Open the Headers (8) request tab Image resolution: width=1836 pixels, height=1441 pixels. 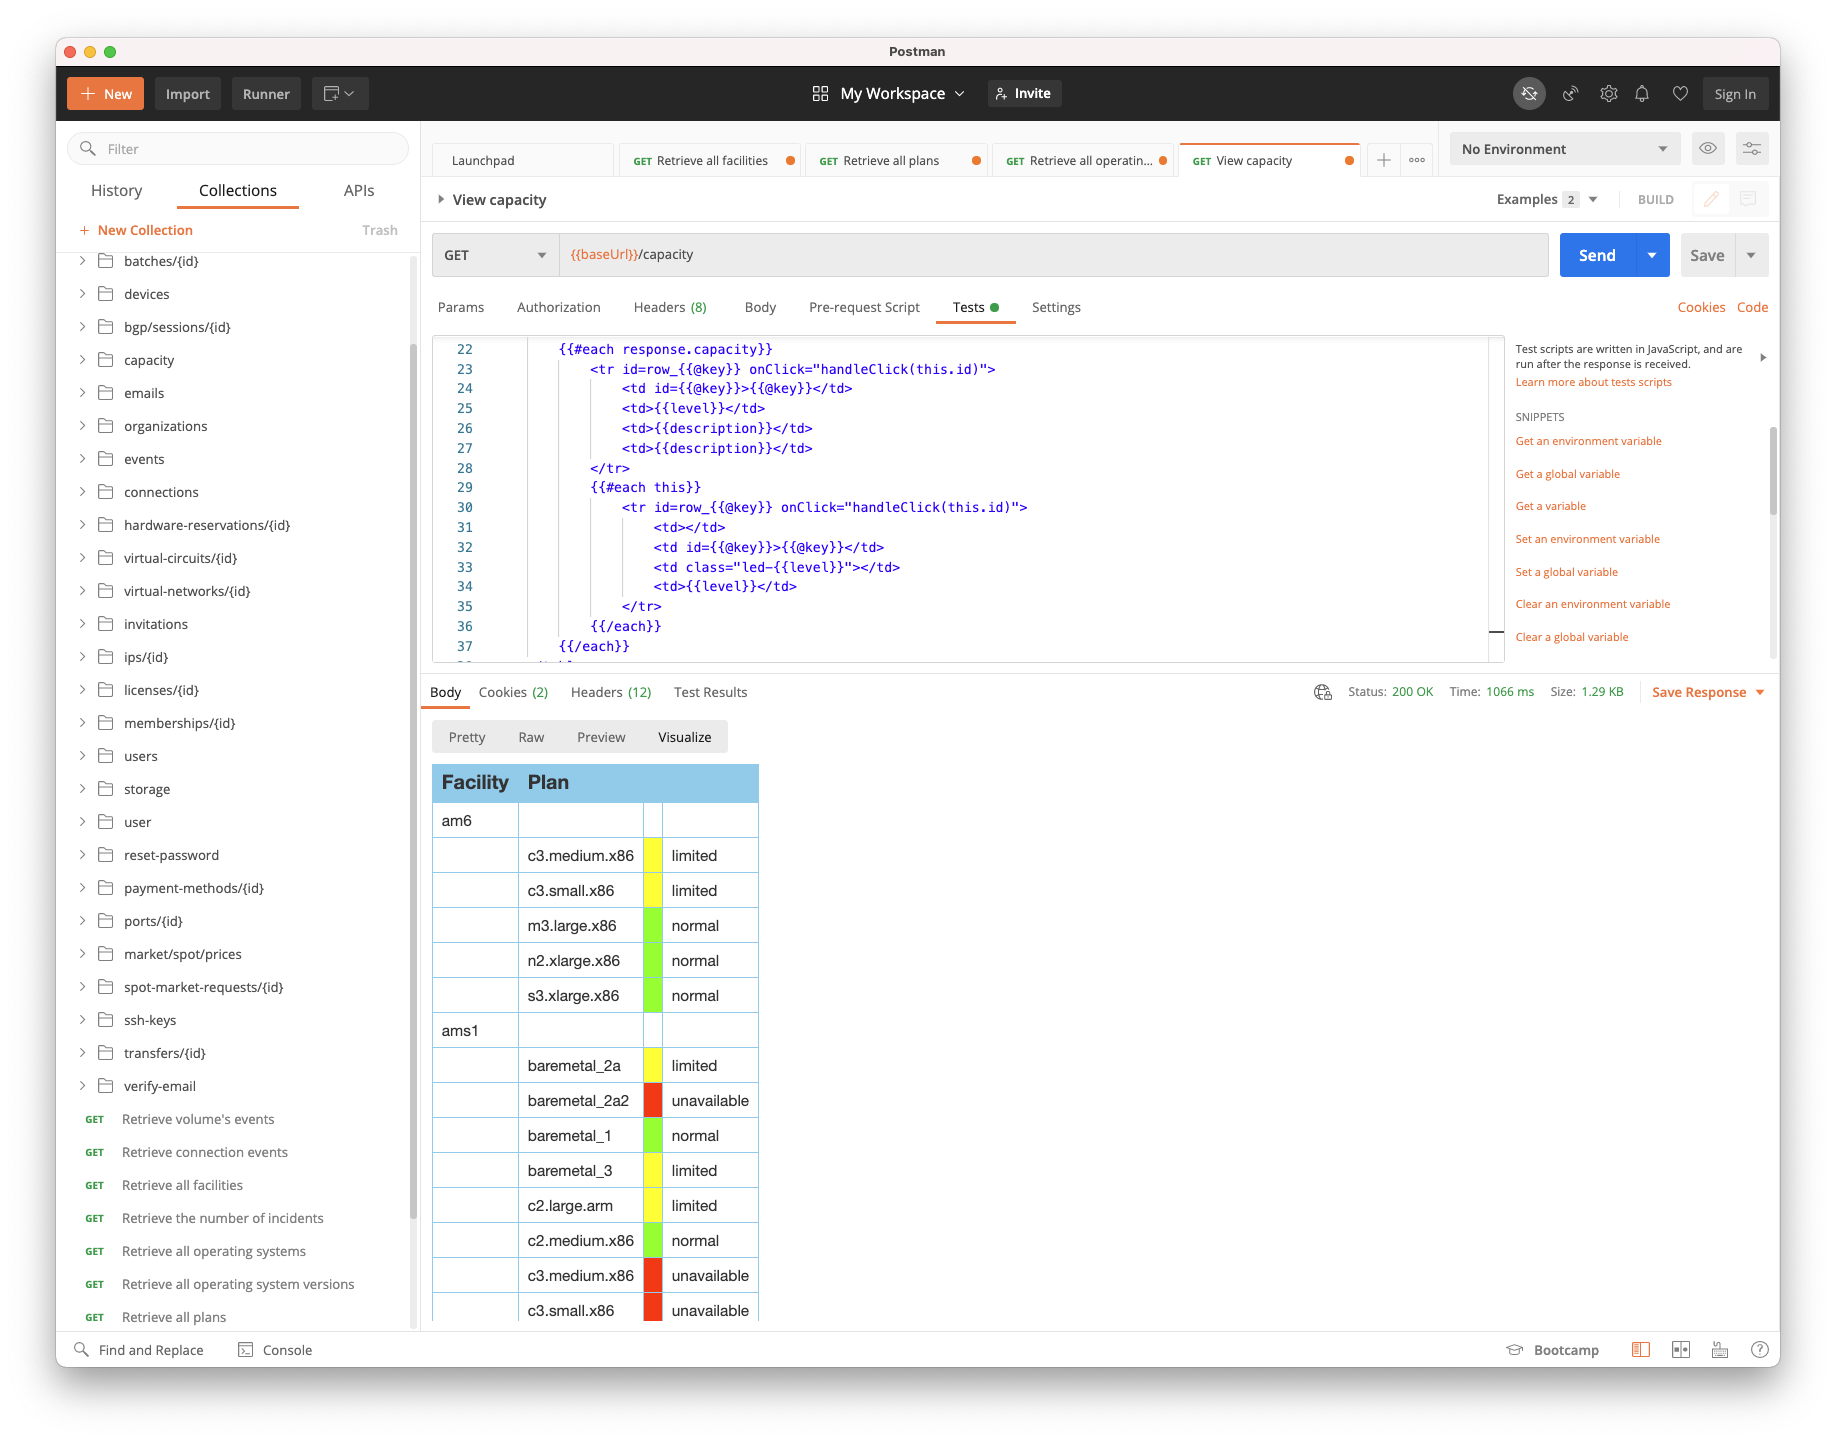670,307
